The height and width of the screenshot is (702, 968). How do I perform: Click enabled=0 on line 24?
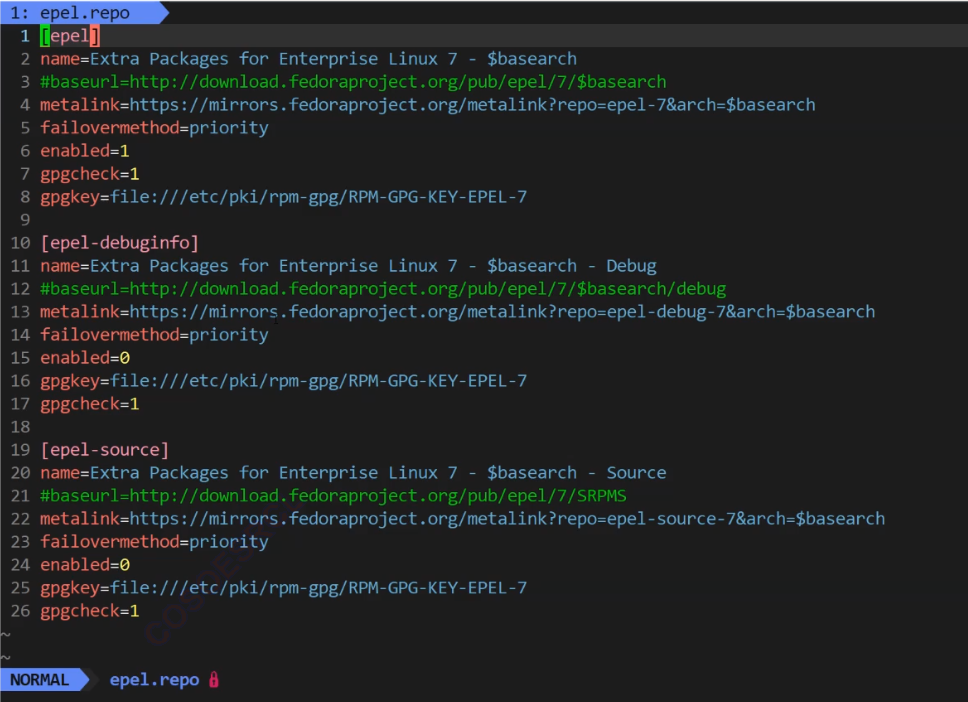[85, 564]
